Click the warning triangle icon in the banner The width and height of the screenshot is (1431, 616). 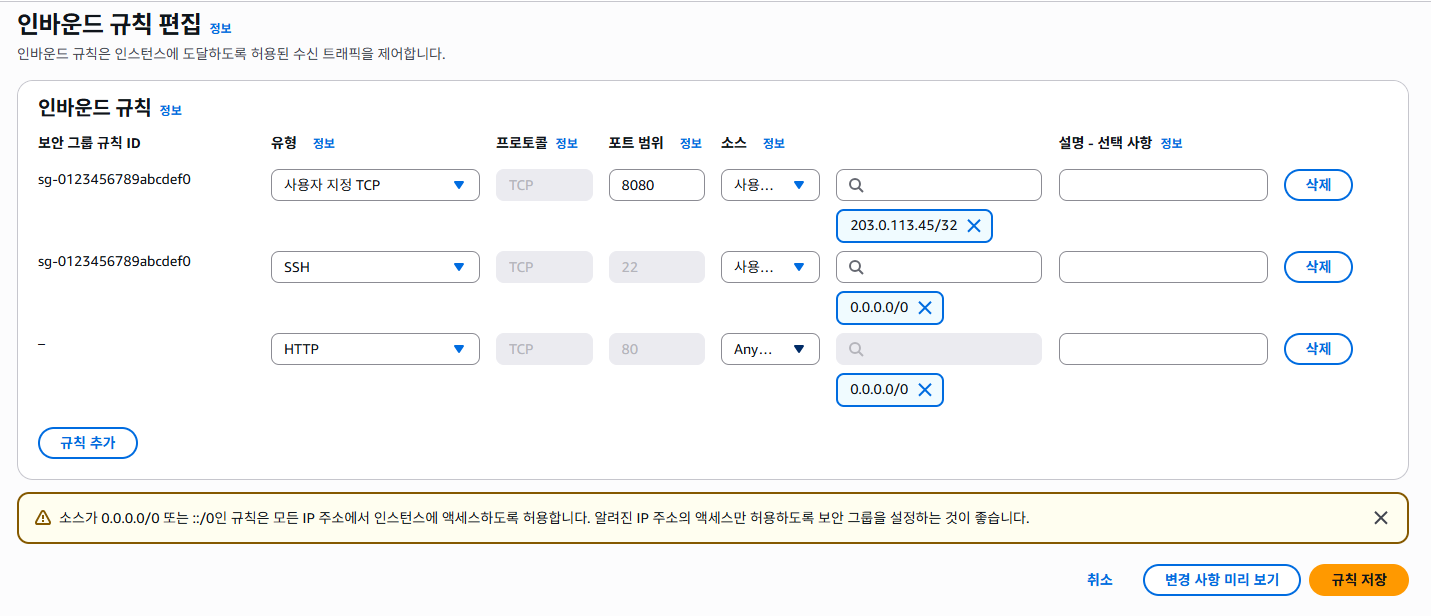point(43,518)
